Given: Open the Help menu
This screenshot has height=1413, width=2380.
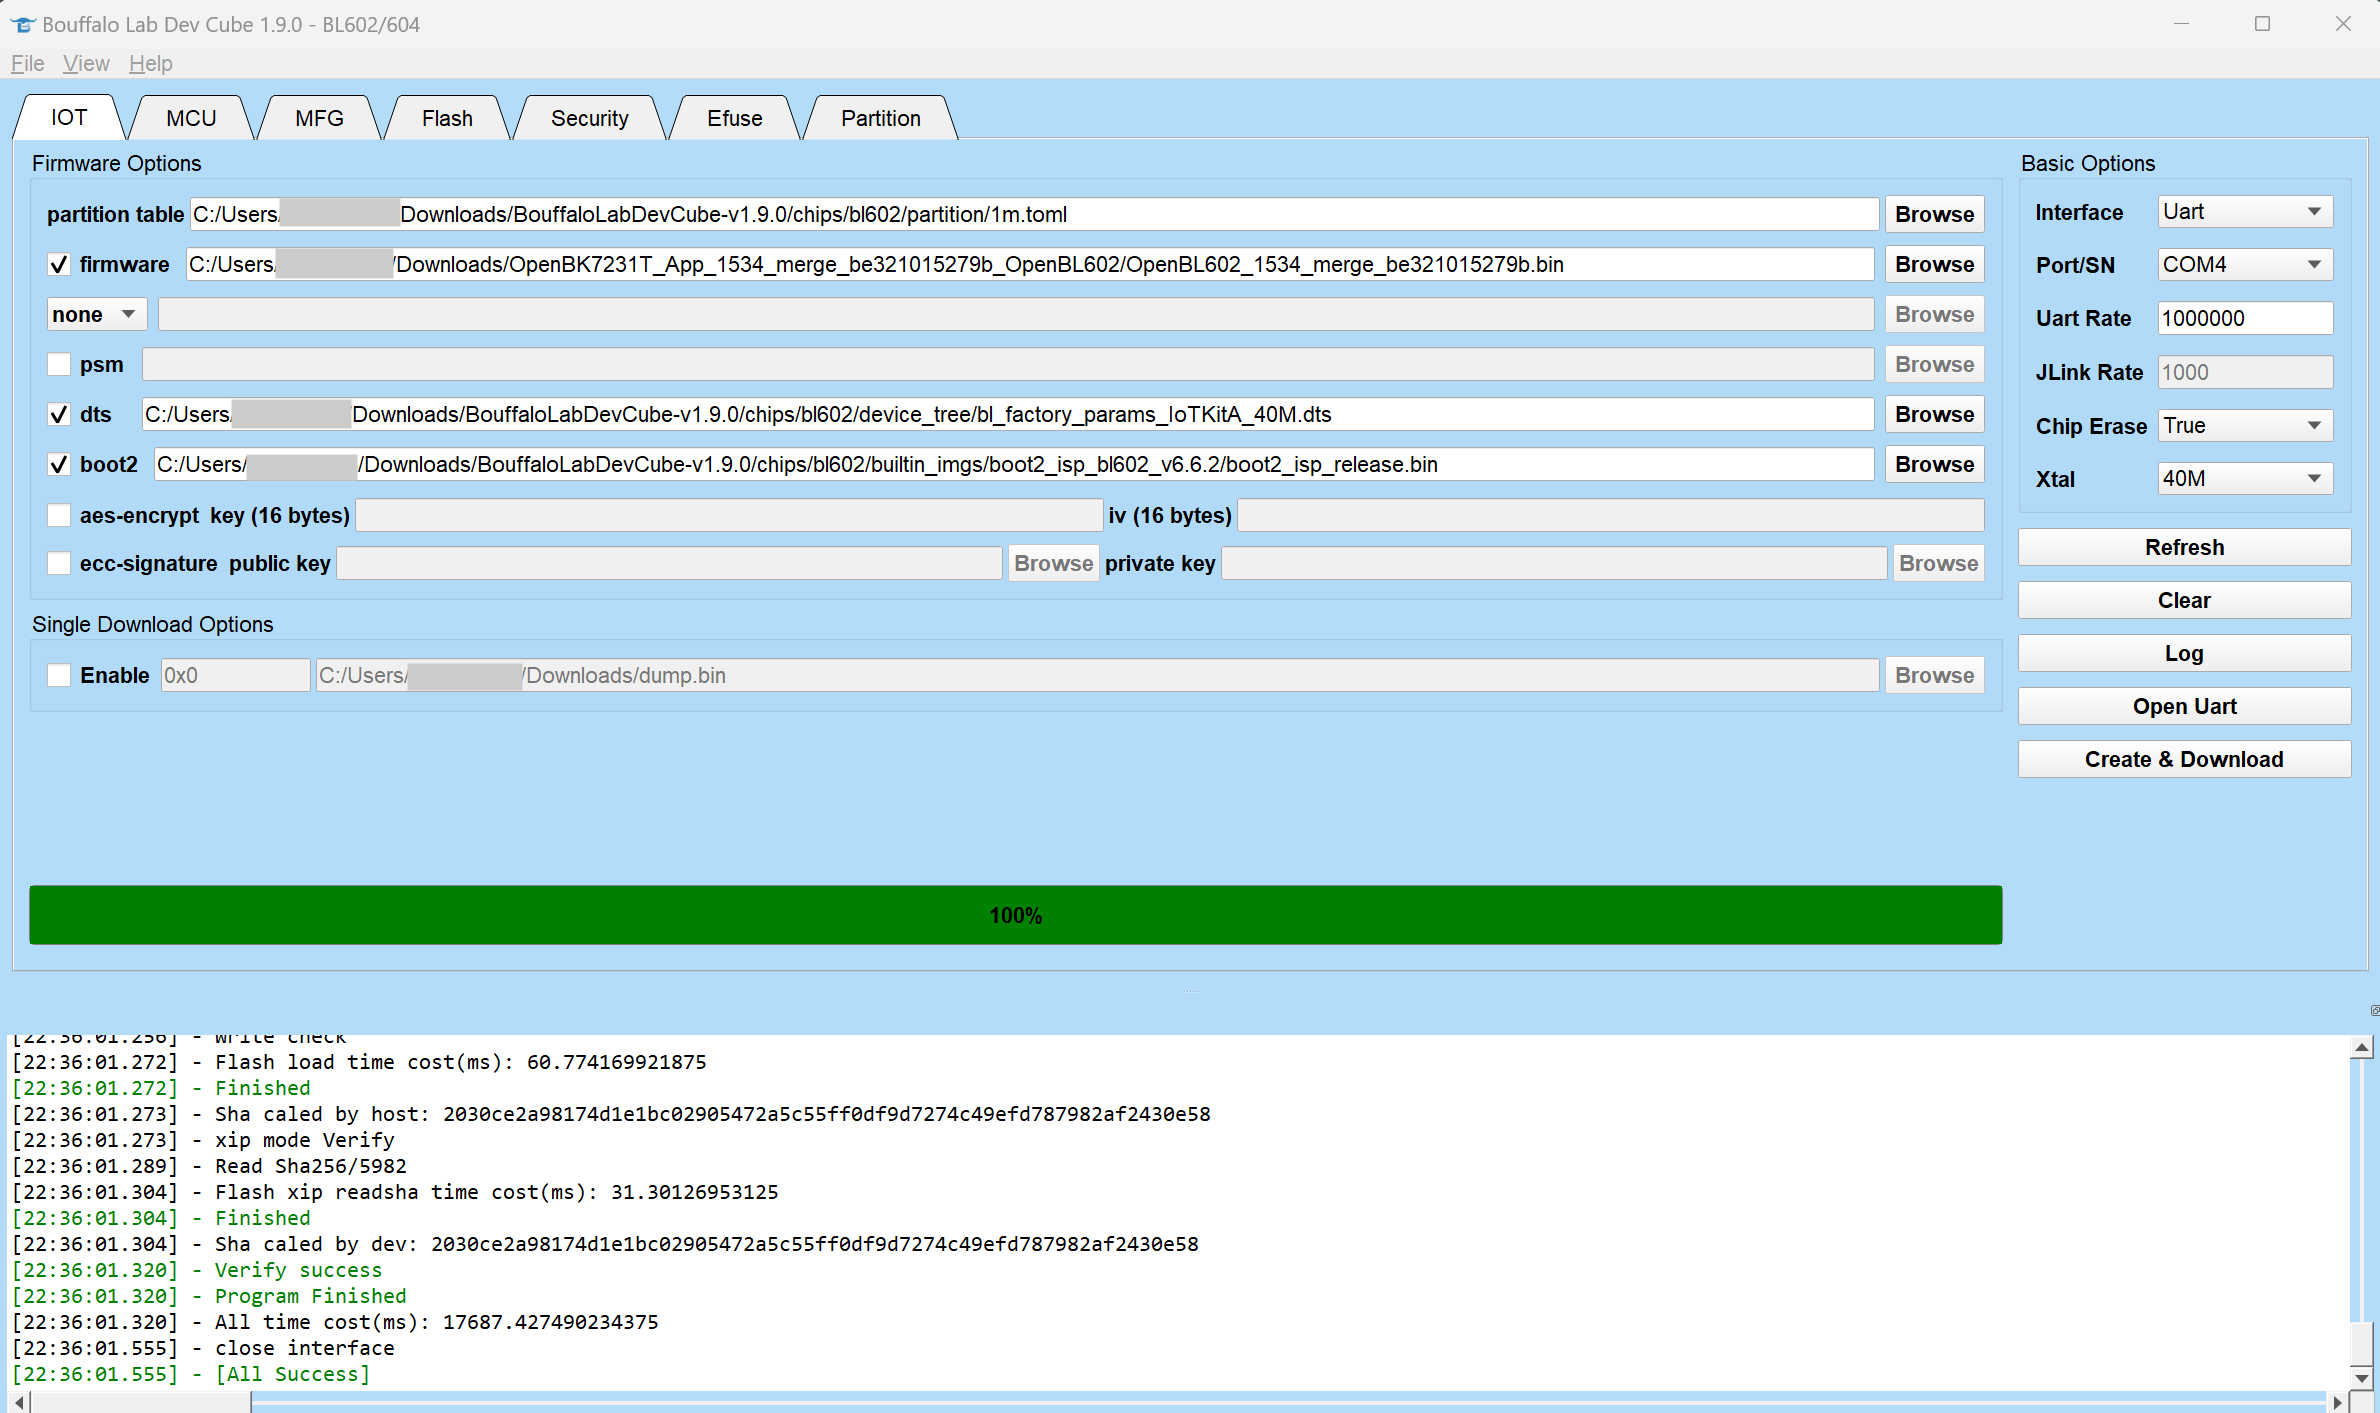Looking at the screenshot, I should (x=151, y=63).
